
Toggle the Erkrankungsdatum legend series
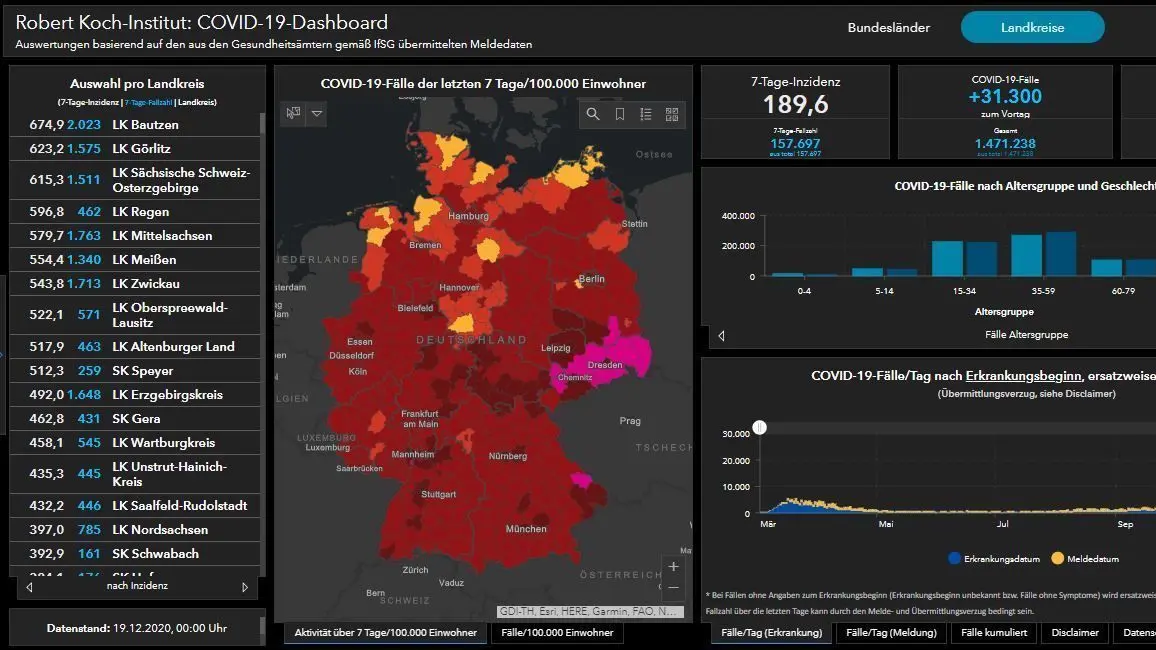(x=994, y=559)
